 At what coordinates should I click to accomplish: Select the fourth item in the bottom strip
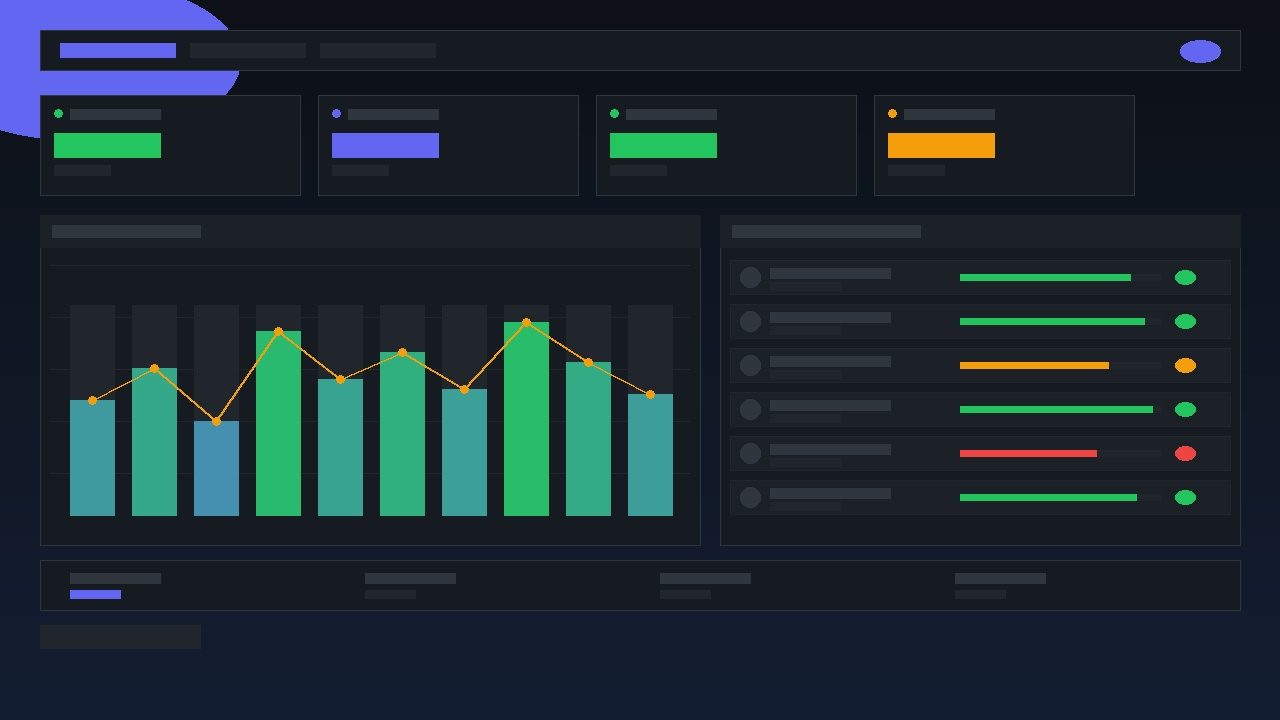1000,586
